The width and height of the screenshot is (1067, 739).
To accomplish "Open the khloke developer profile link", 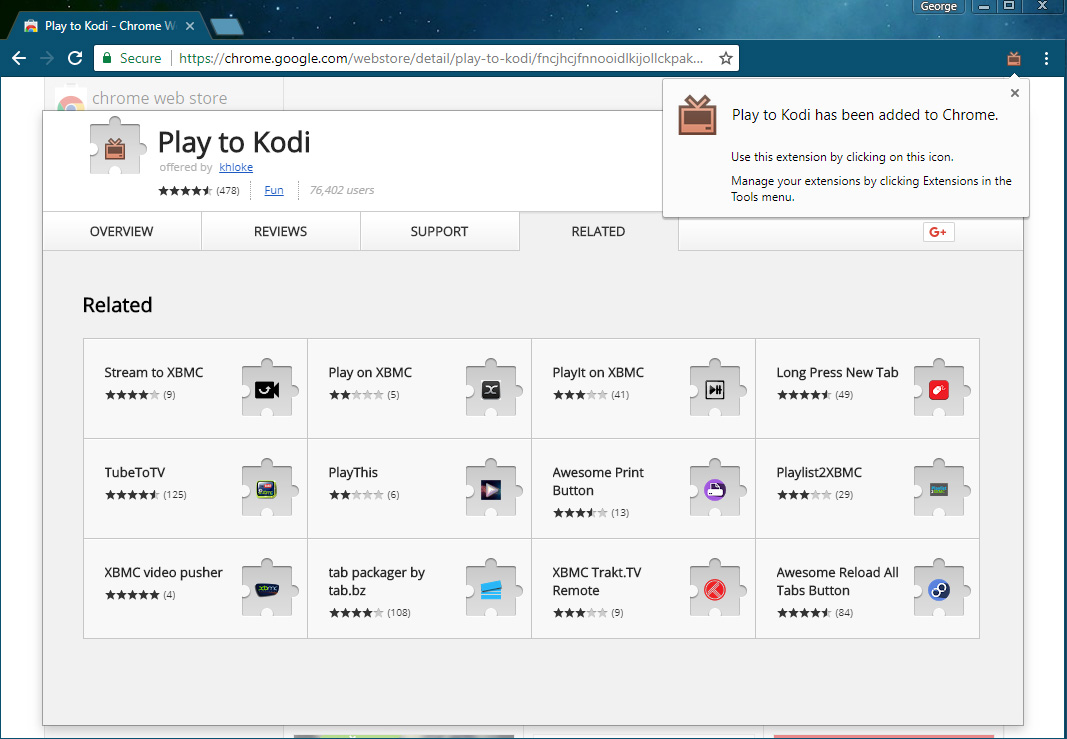I will (235, 167).
